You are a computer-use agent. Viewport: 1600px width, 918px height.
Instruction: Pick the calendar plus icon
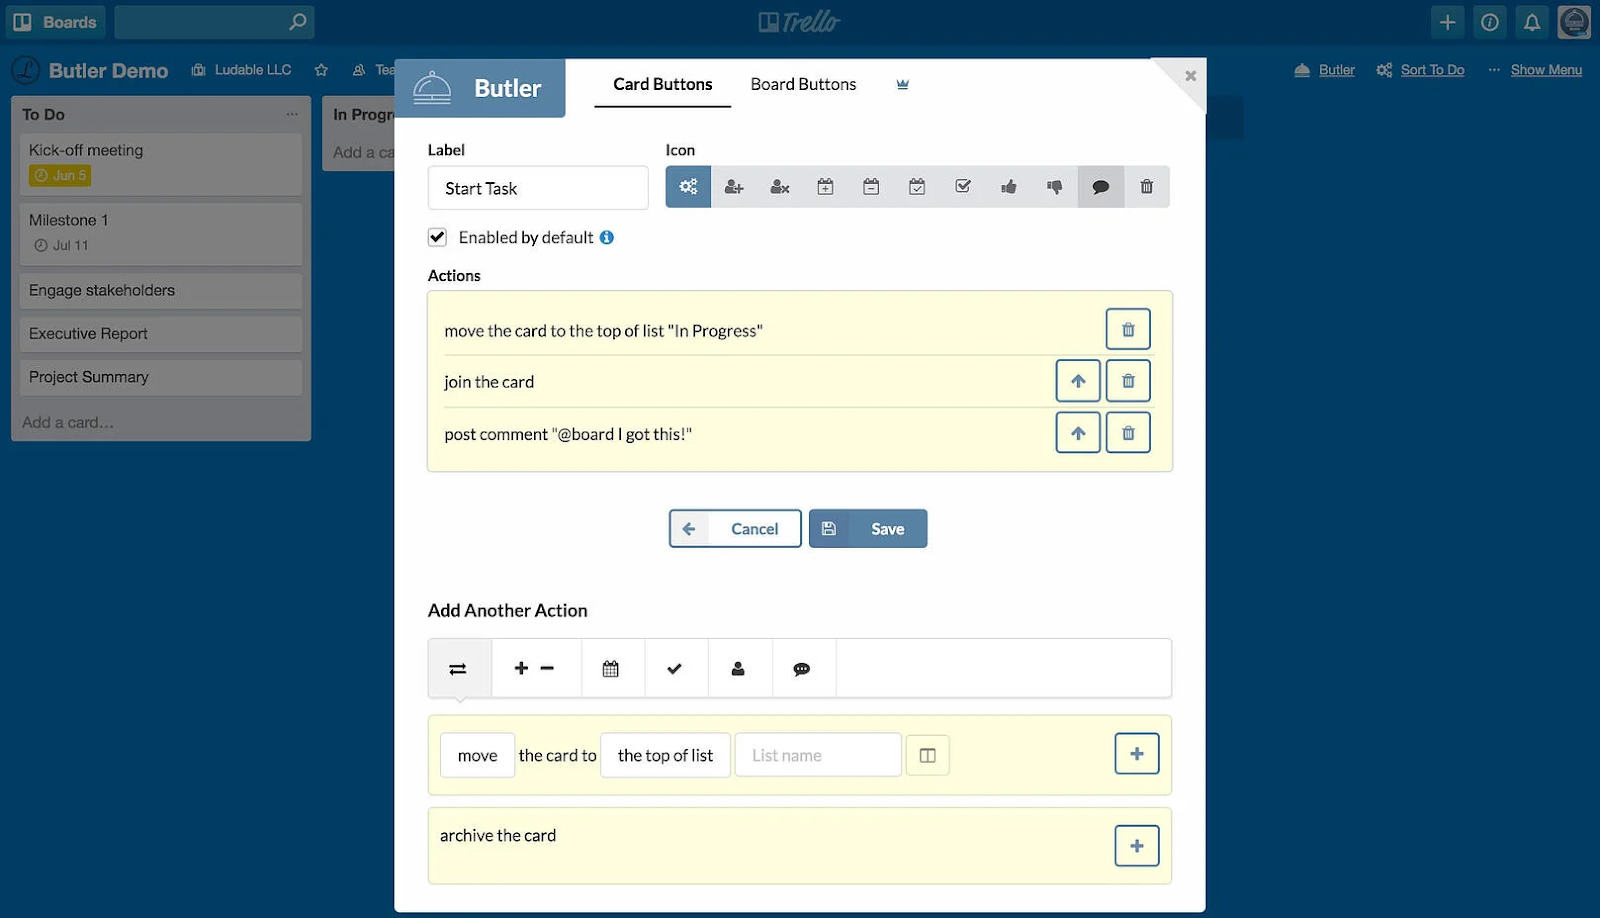tap(825, 187)
